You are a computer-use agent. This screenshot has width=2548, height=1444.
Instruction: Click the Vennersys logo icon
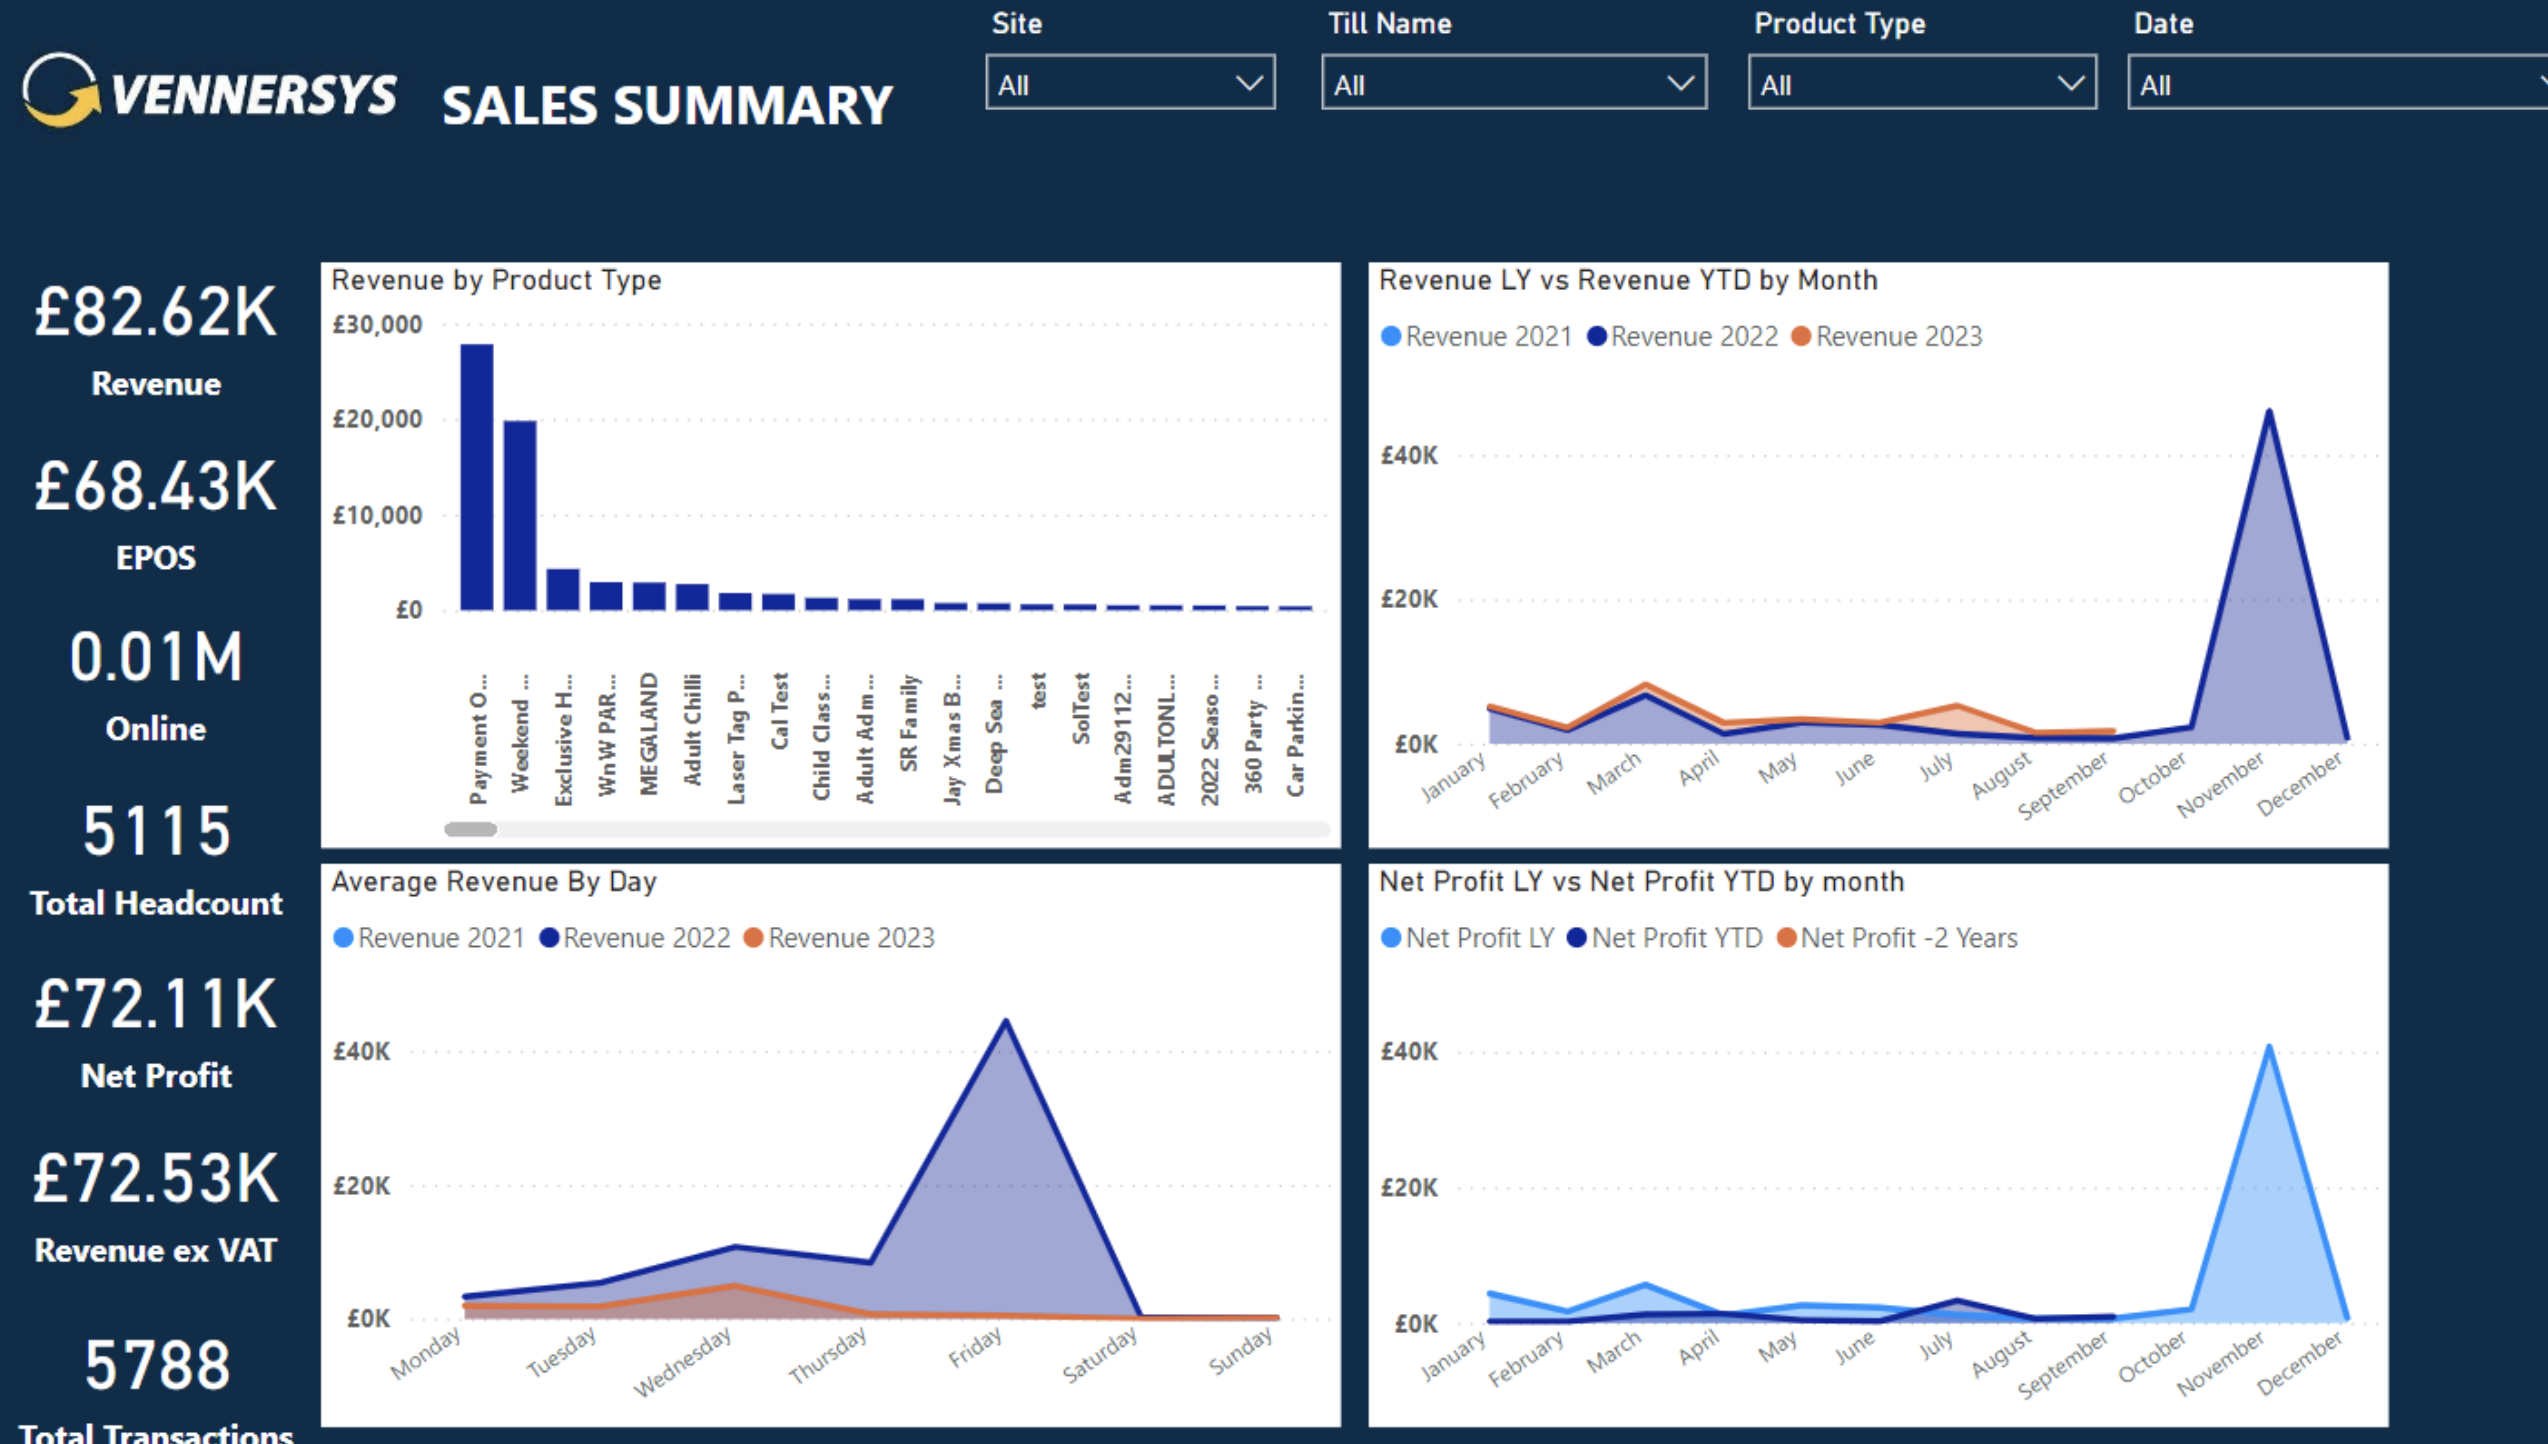pyautogui.click(x=60, y=90)
